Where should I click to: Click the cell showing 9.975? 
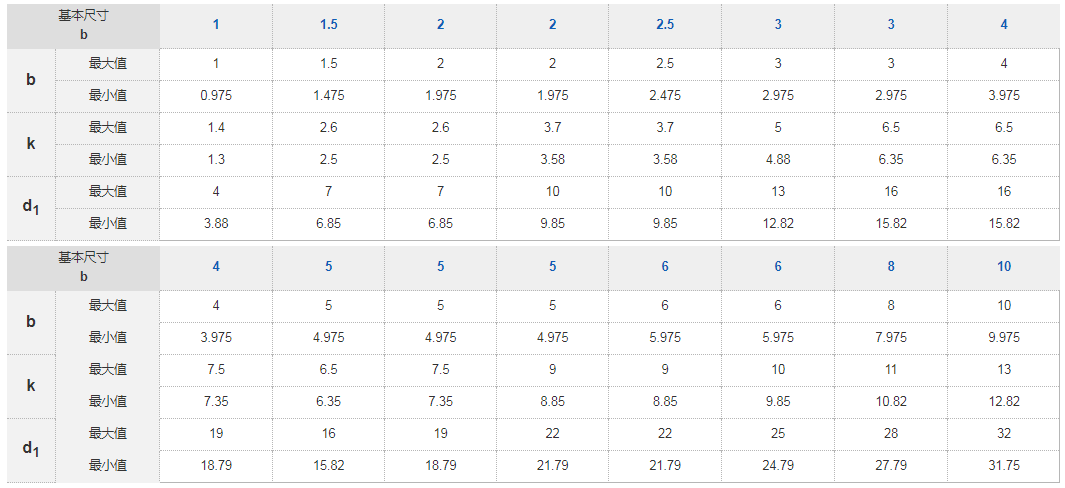point(1004,338)
